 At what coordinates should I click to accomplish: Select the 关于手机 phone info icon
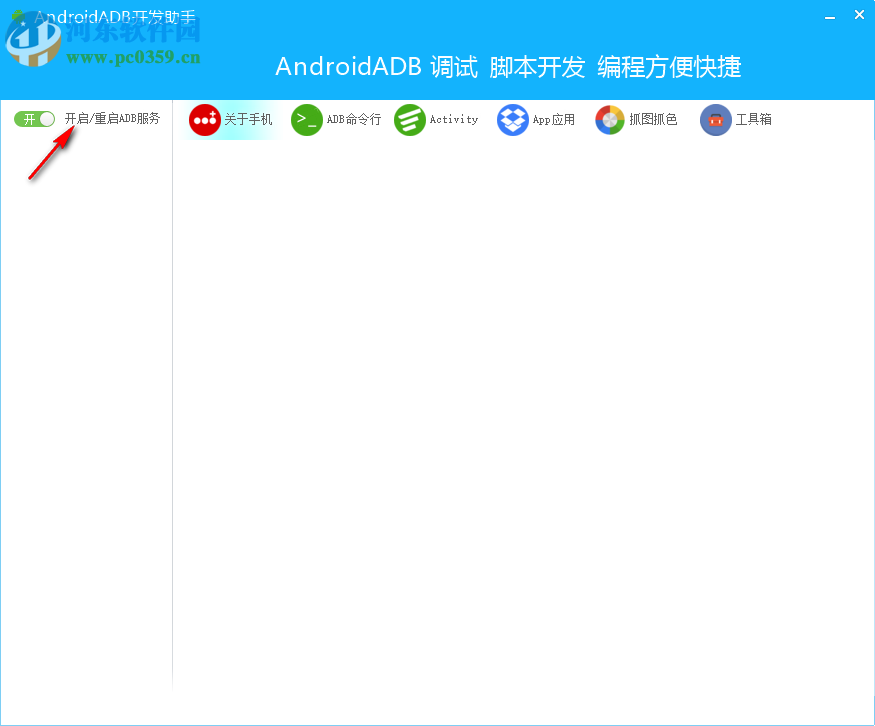tap(204, 119)
